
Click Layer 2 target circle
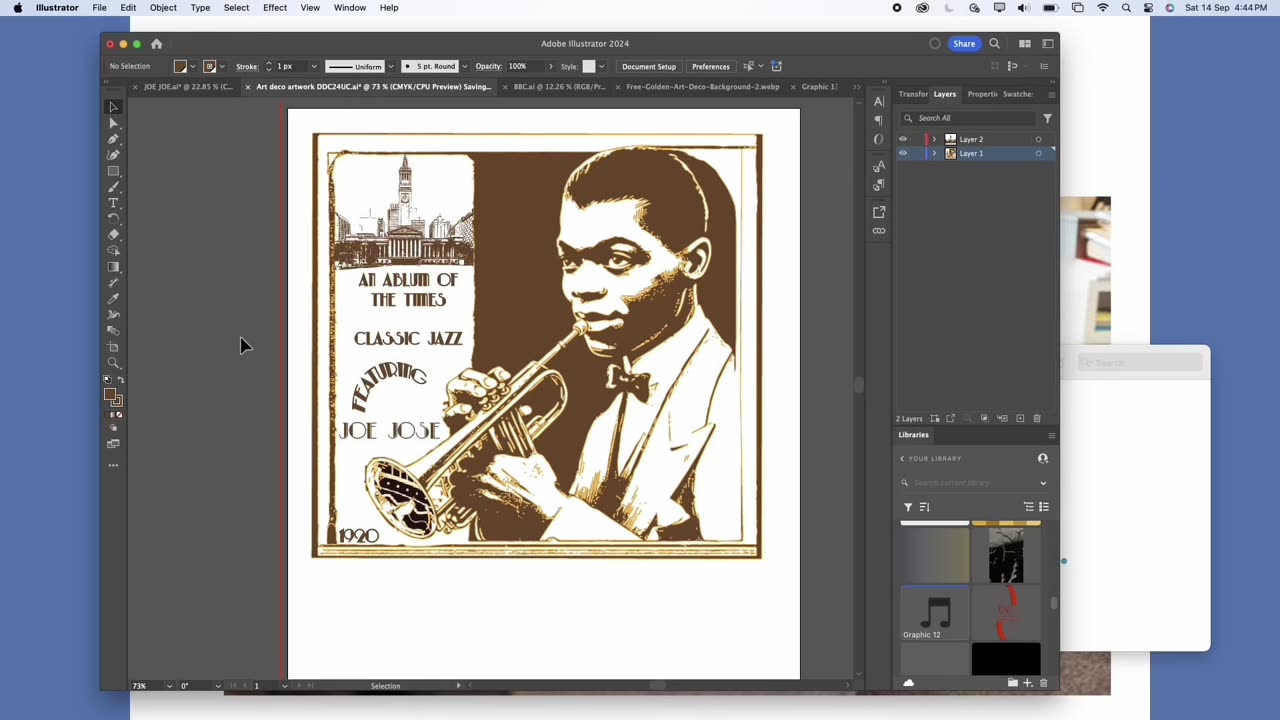pyautogui.click(x=1038, y=139)
